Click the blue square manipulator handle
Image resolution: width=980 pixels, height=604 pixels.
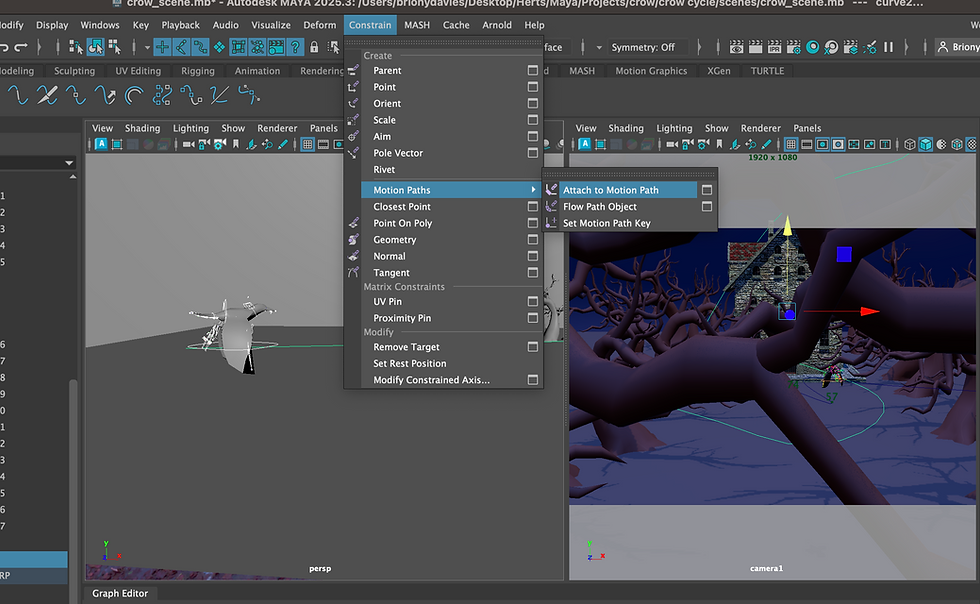(x=844, y=255)
